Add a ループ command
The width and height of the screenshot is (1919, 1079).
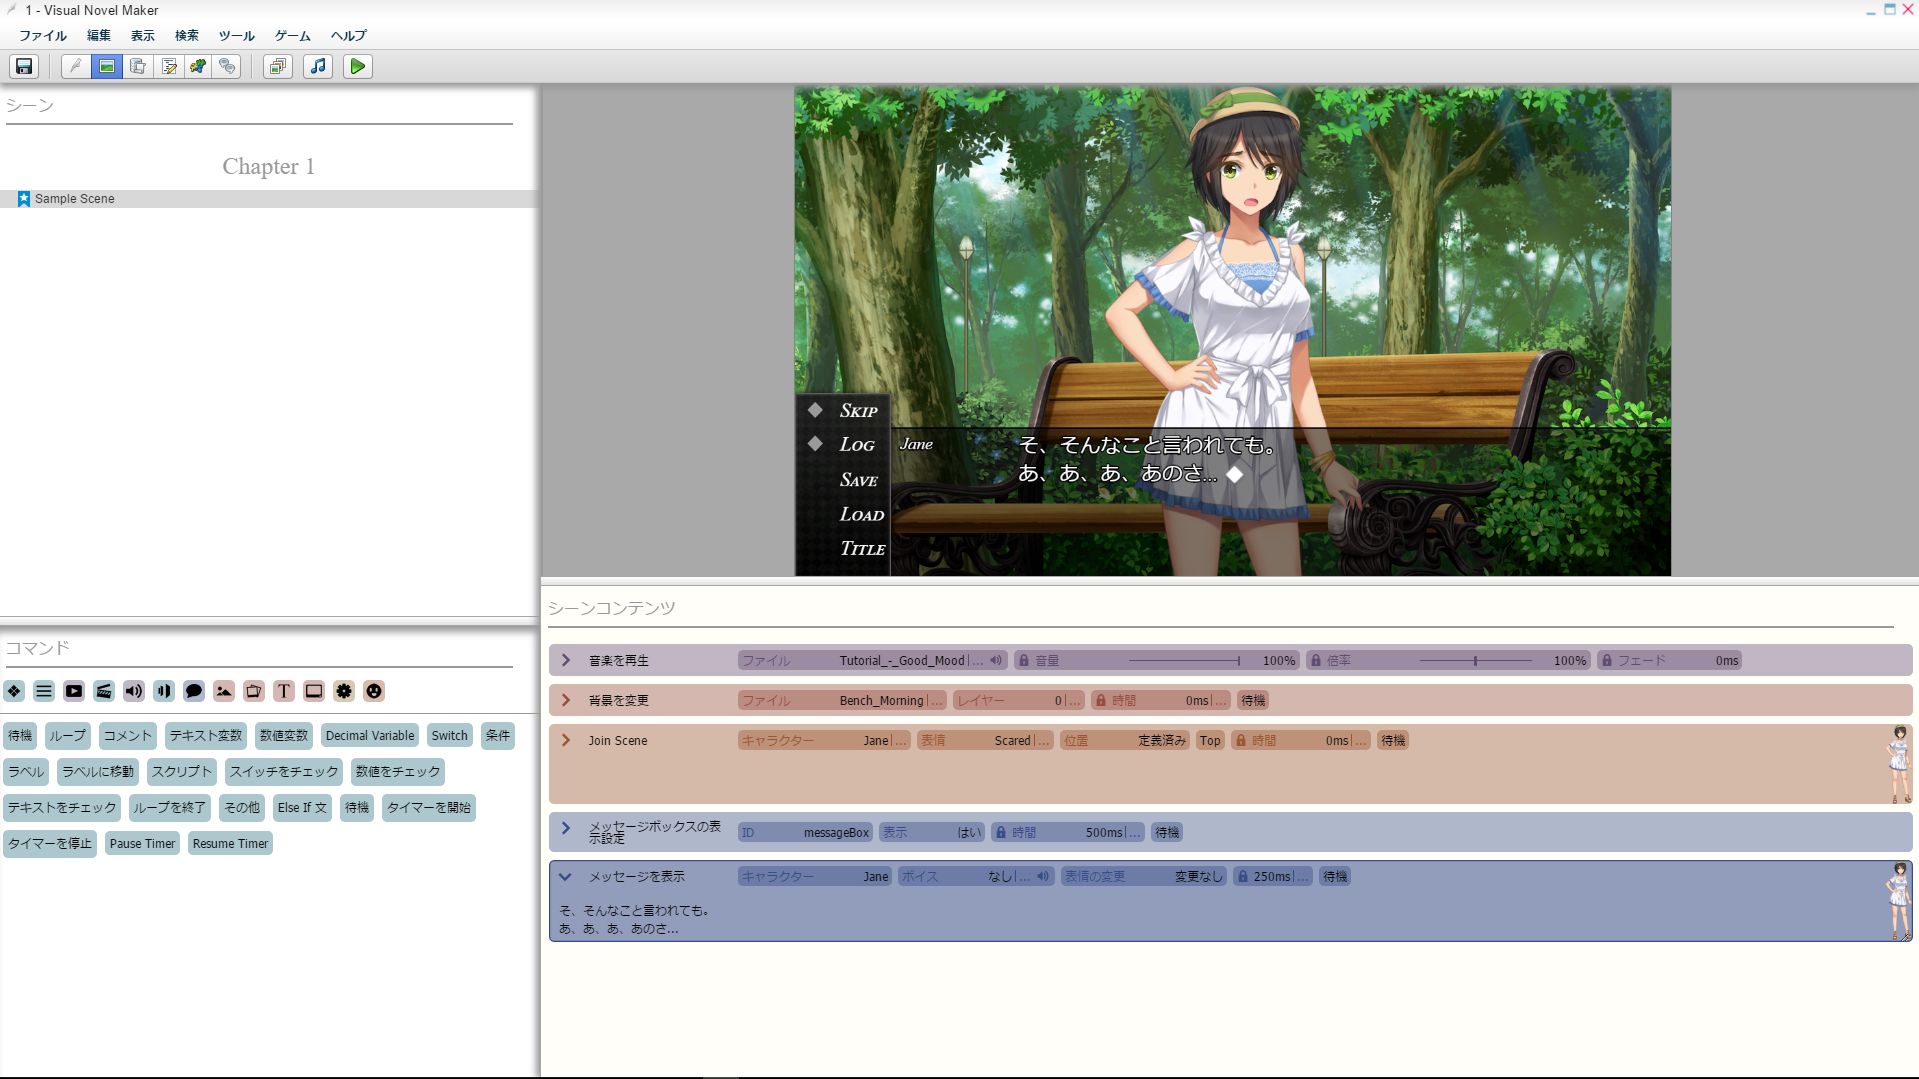point(68,736)
